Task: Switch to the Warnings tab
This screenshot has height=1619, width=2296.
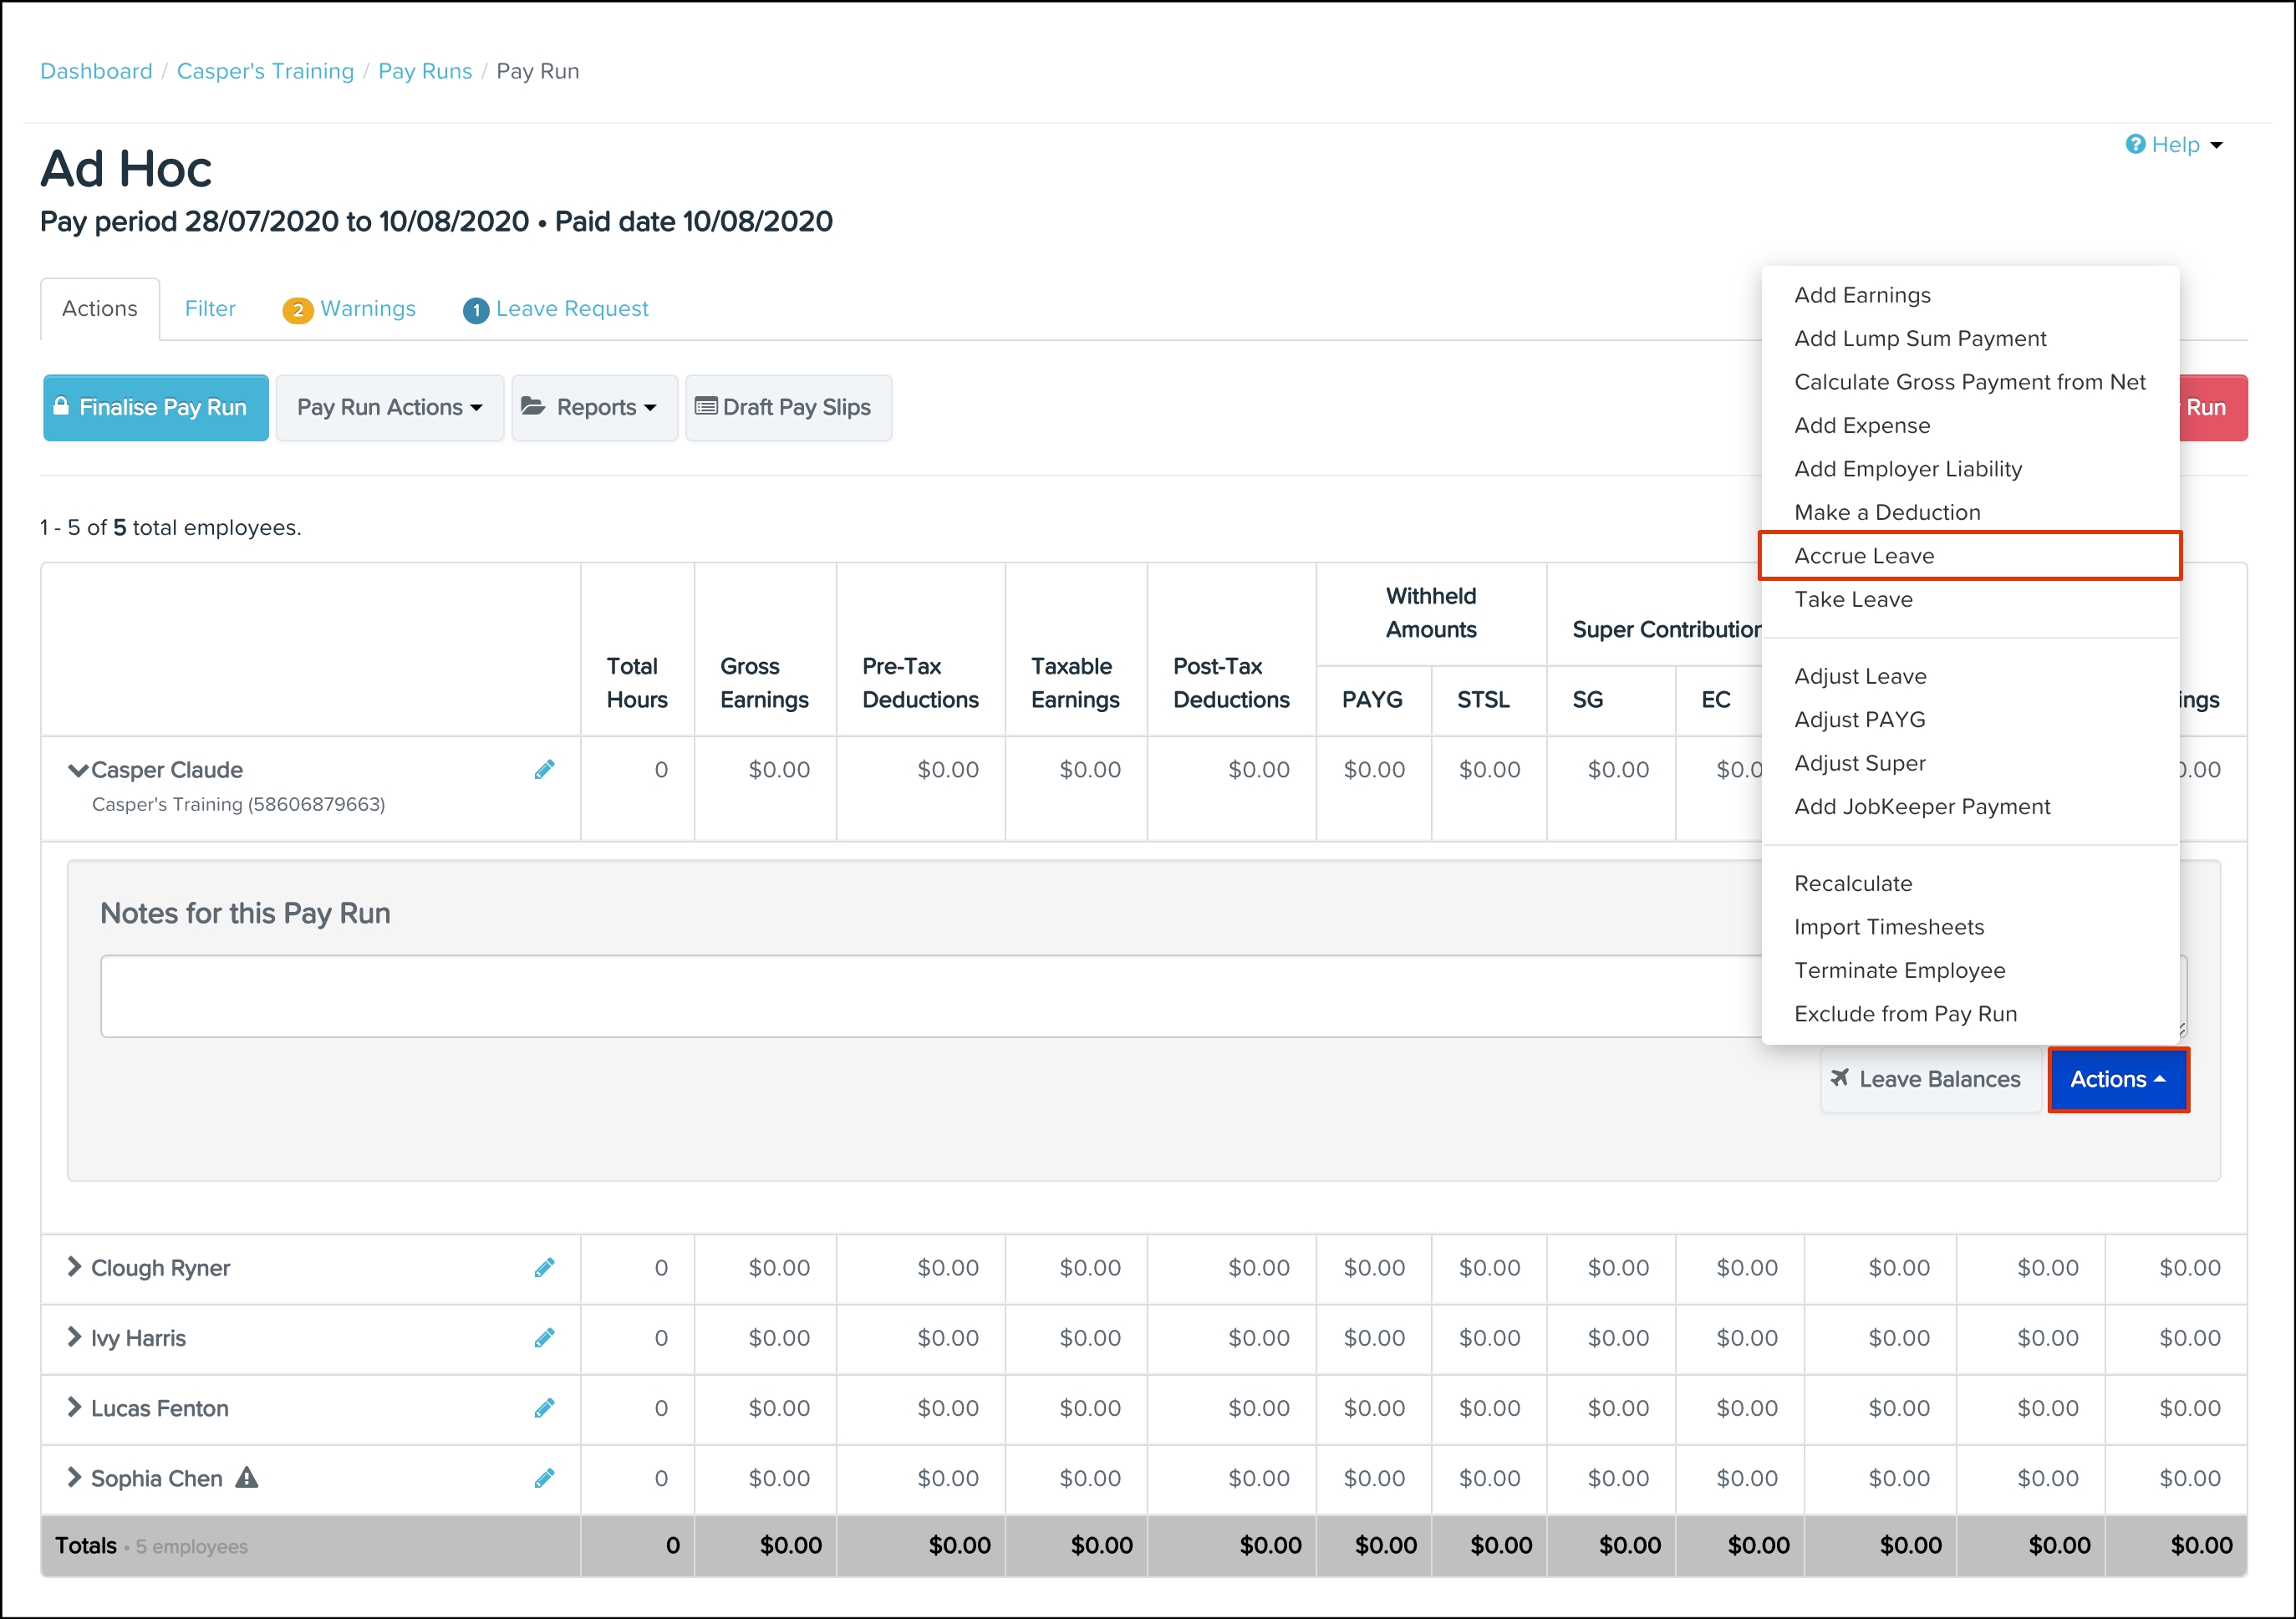Action: click(350, 309)
